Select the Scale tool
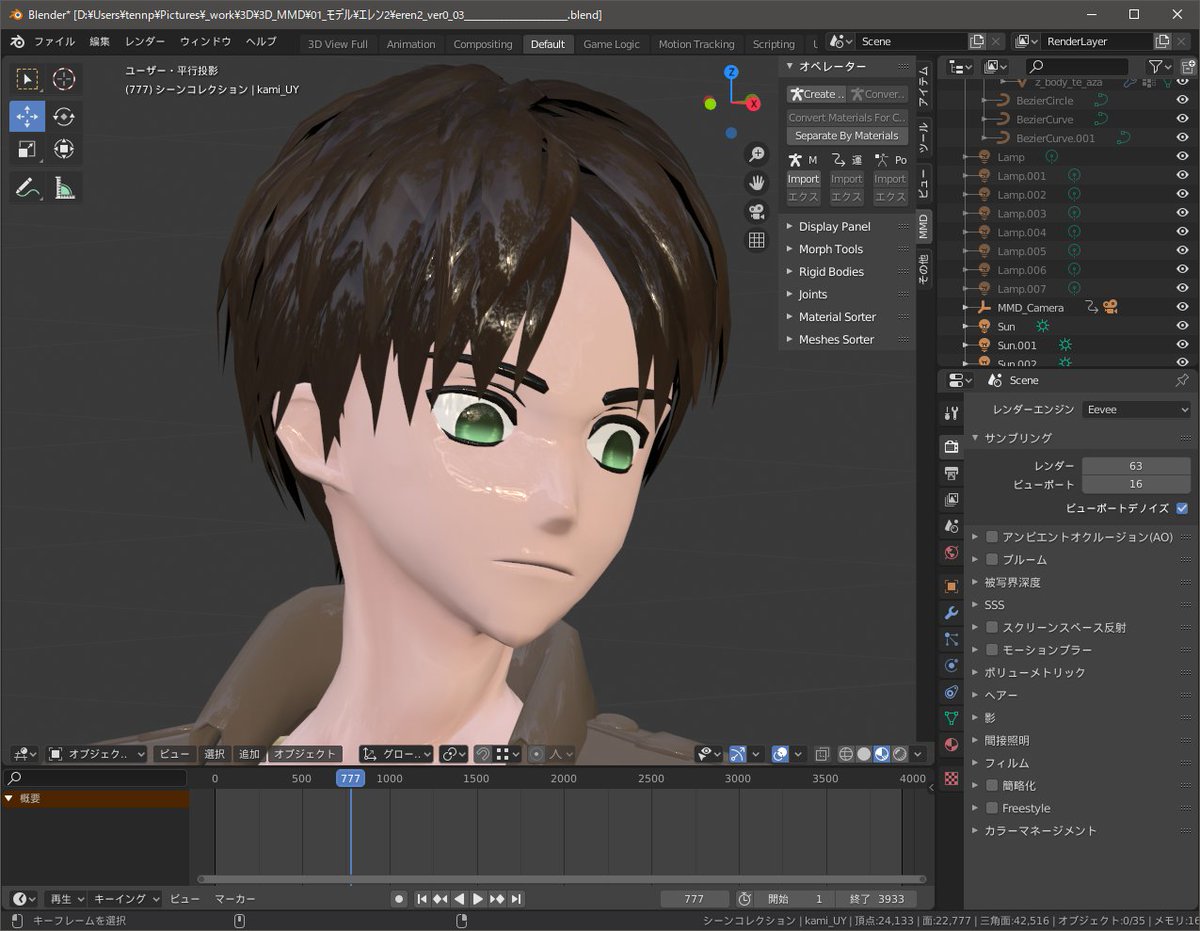1200x931 pixels. pos(27,150)
